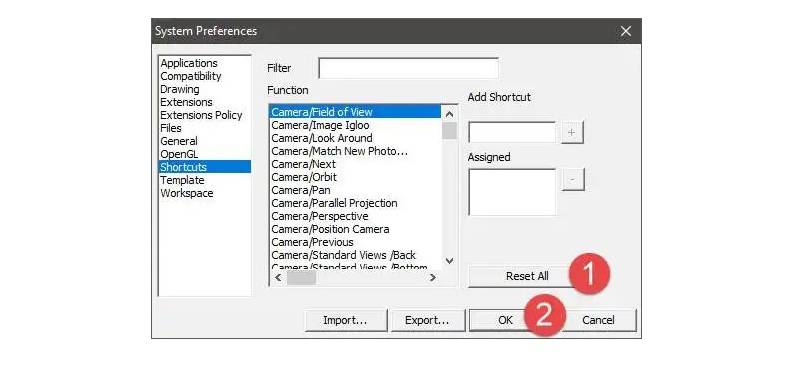800x372 pixels.
Task: Click the minus button to remove shortcut
Action: (573, 180)
